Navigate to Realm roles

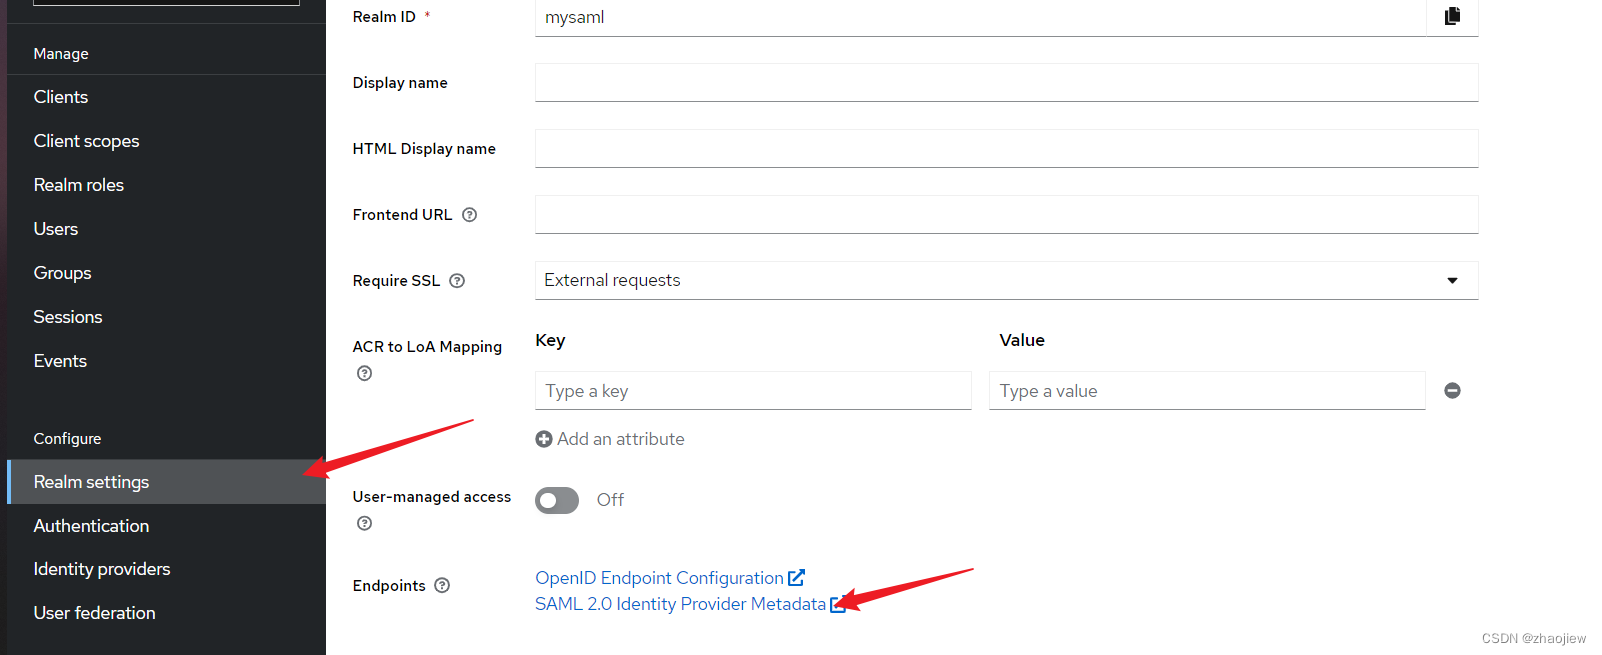click(x=79, y=185)
